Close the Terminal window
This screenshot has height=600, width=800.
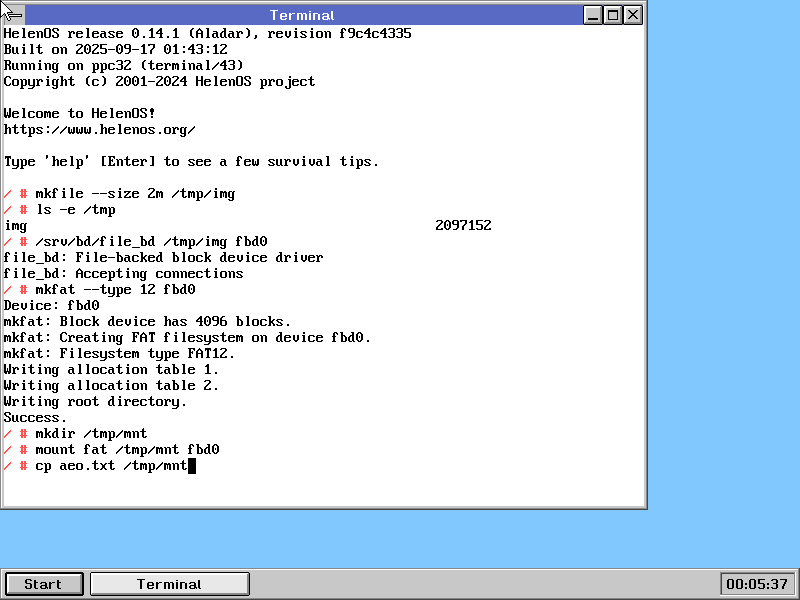633,15
